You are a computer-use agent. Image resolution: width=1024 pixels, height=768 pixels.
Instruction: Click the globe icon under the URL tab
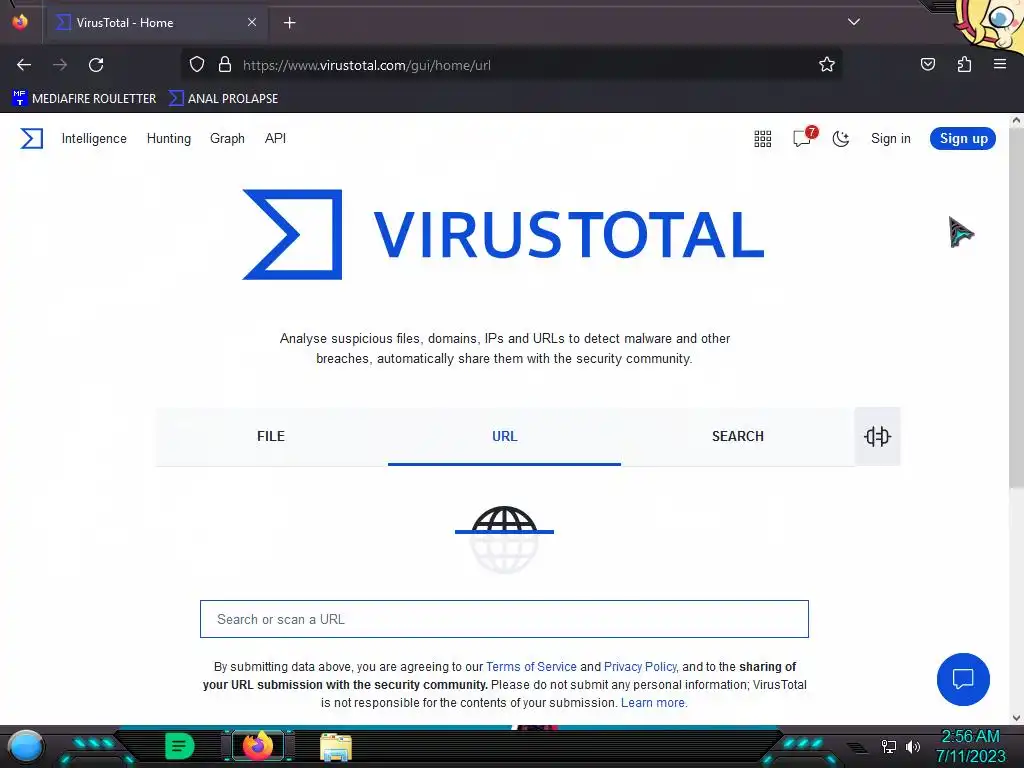coord(504,539)
